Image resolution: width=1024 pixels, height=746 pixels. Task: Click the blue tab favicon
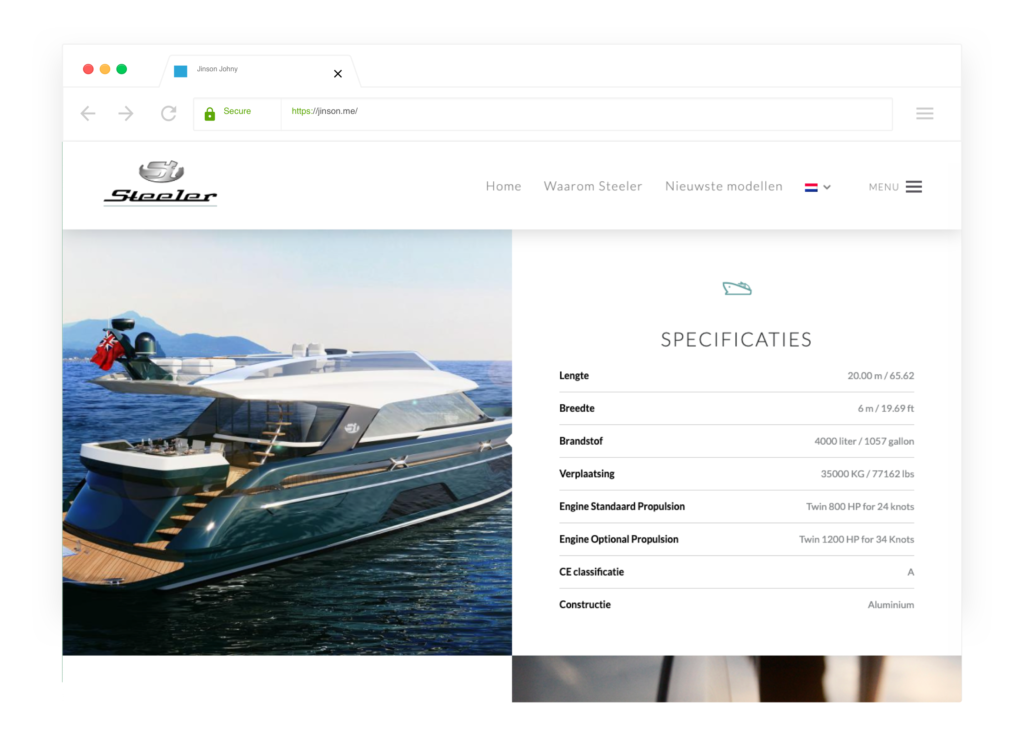[181, 71]
